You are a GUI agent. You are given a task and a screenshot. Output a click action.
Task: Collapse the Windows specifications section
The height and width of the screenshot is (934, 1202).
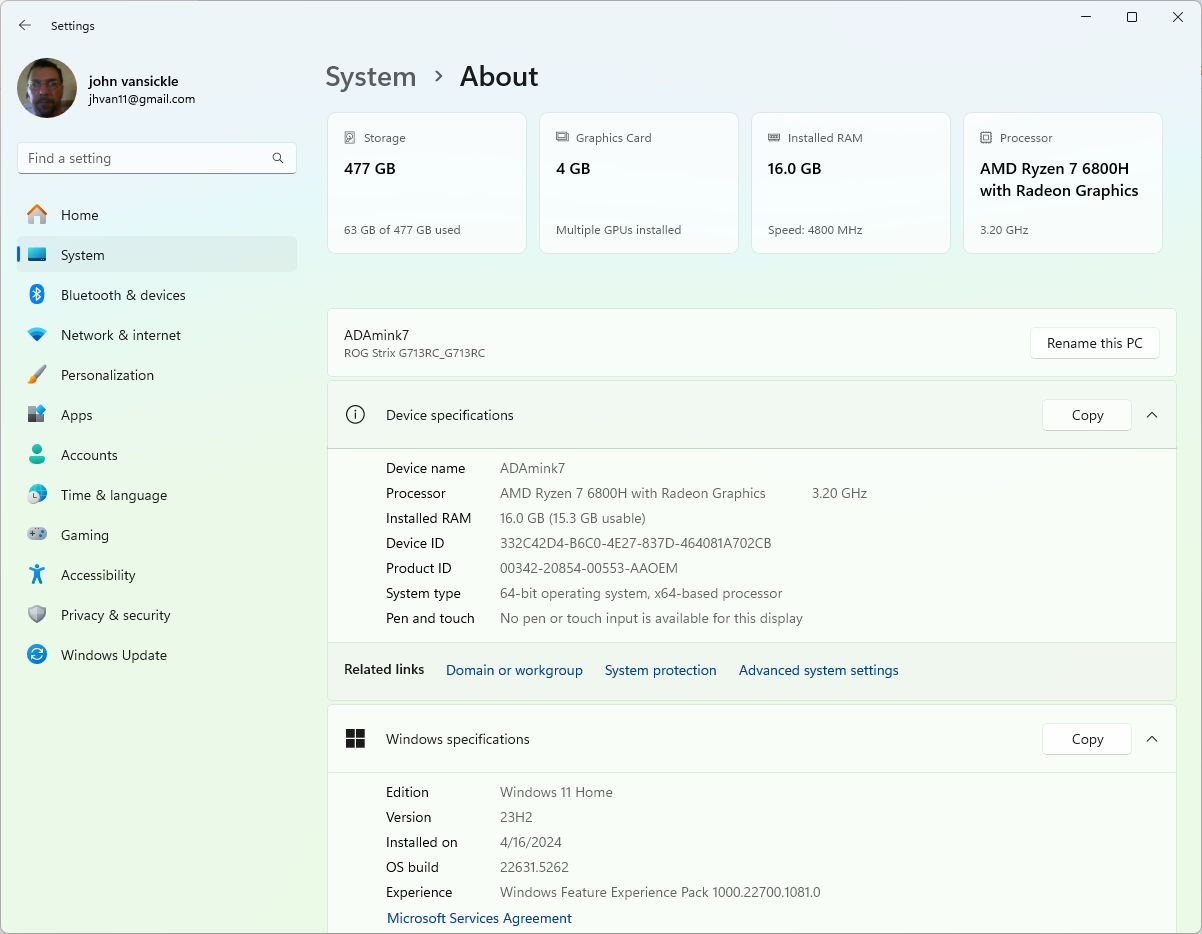click(x=1152, y=739)
